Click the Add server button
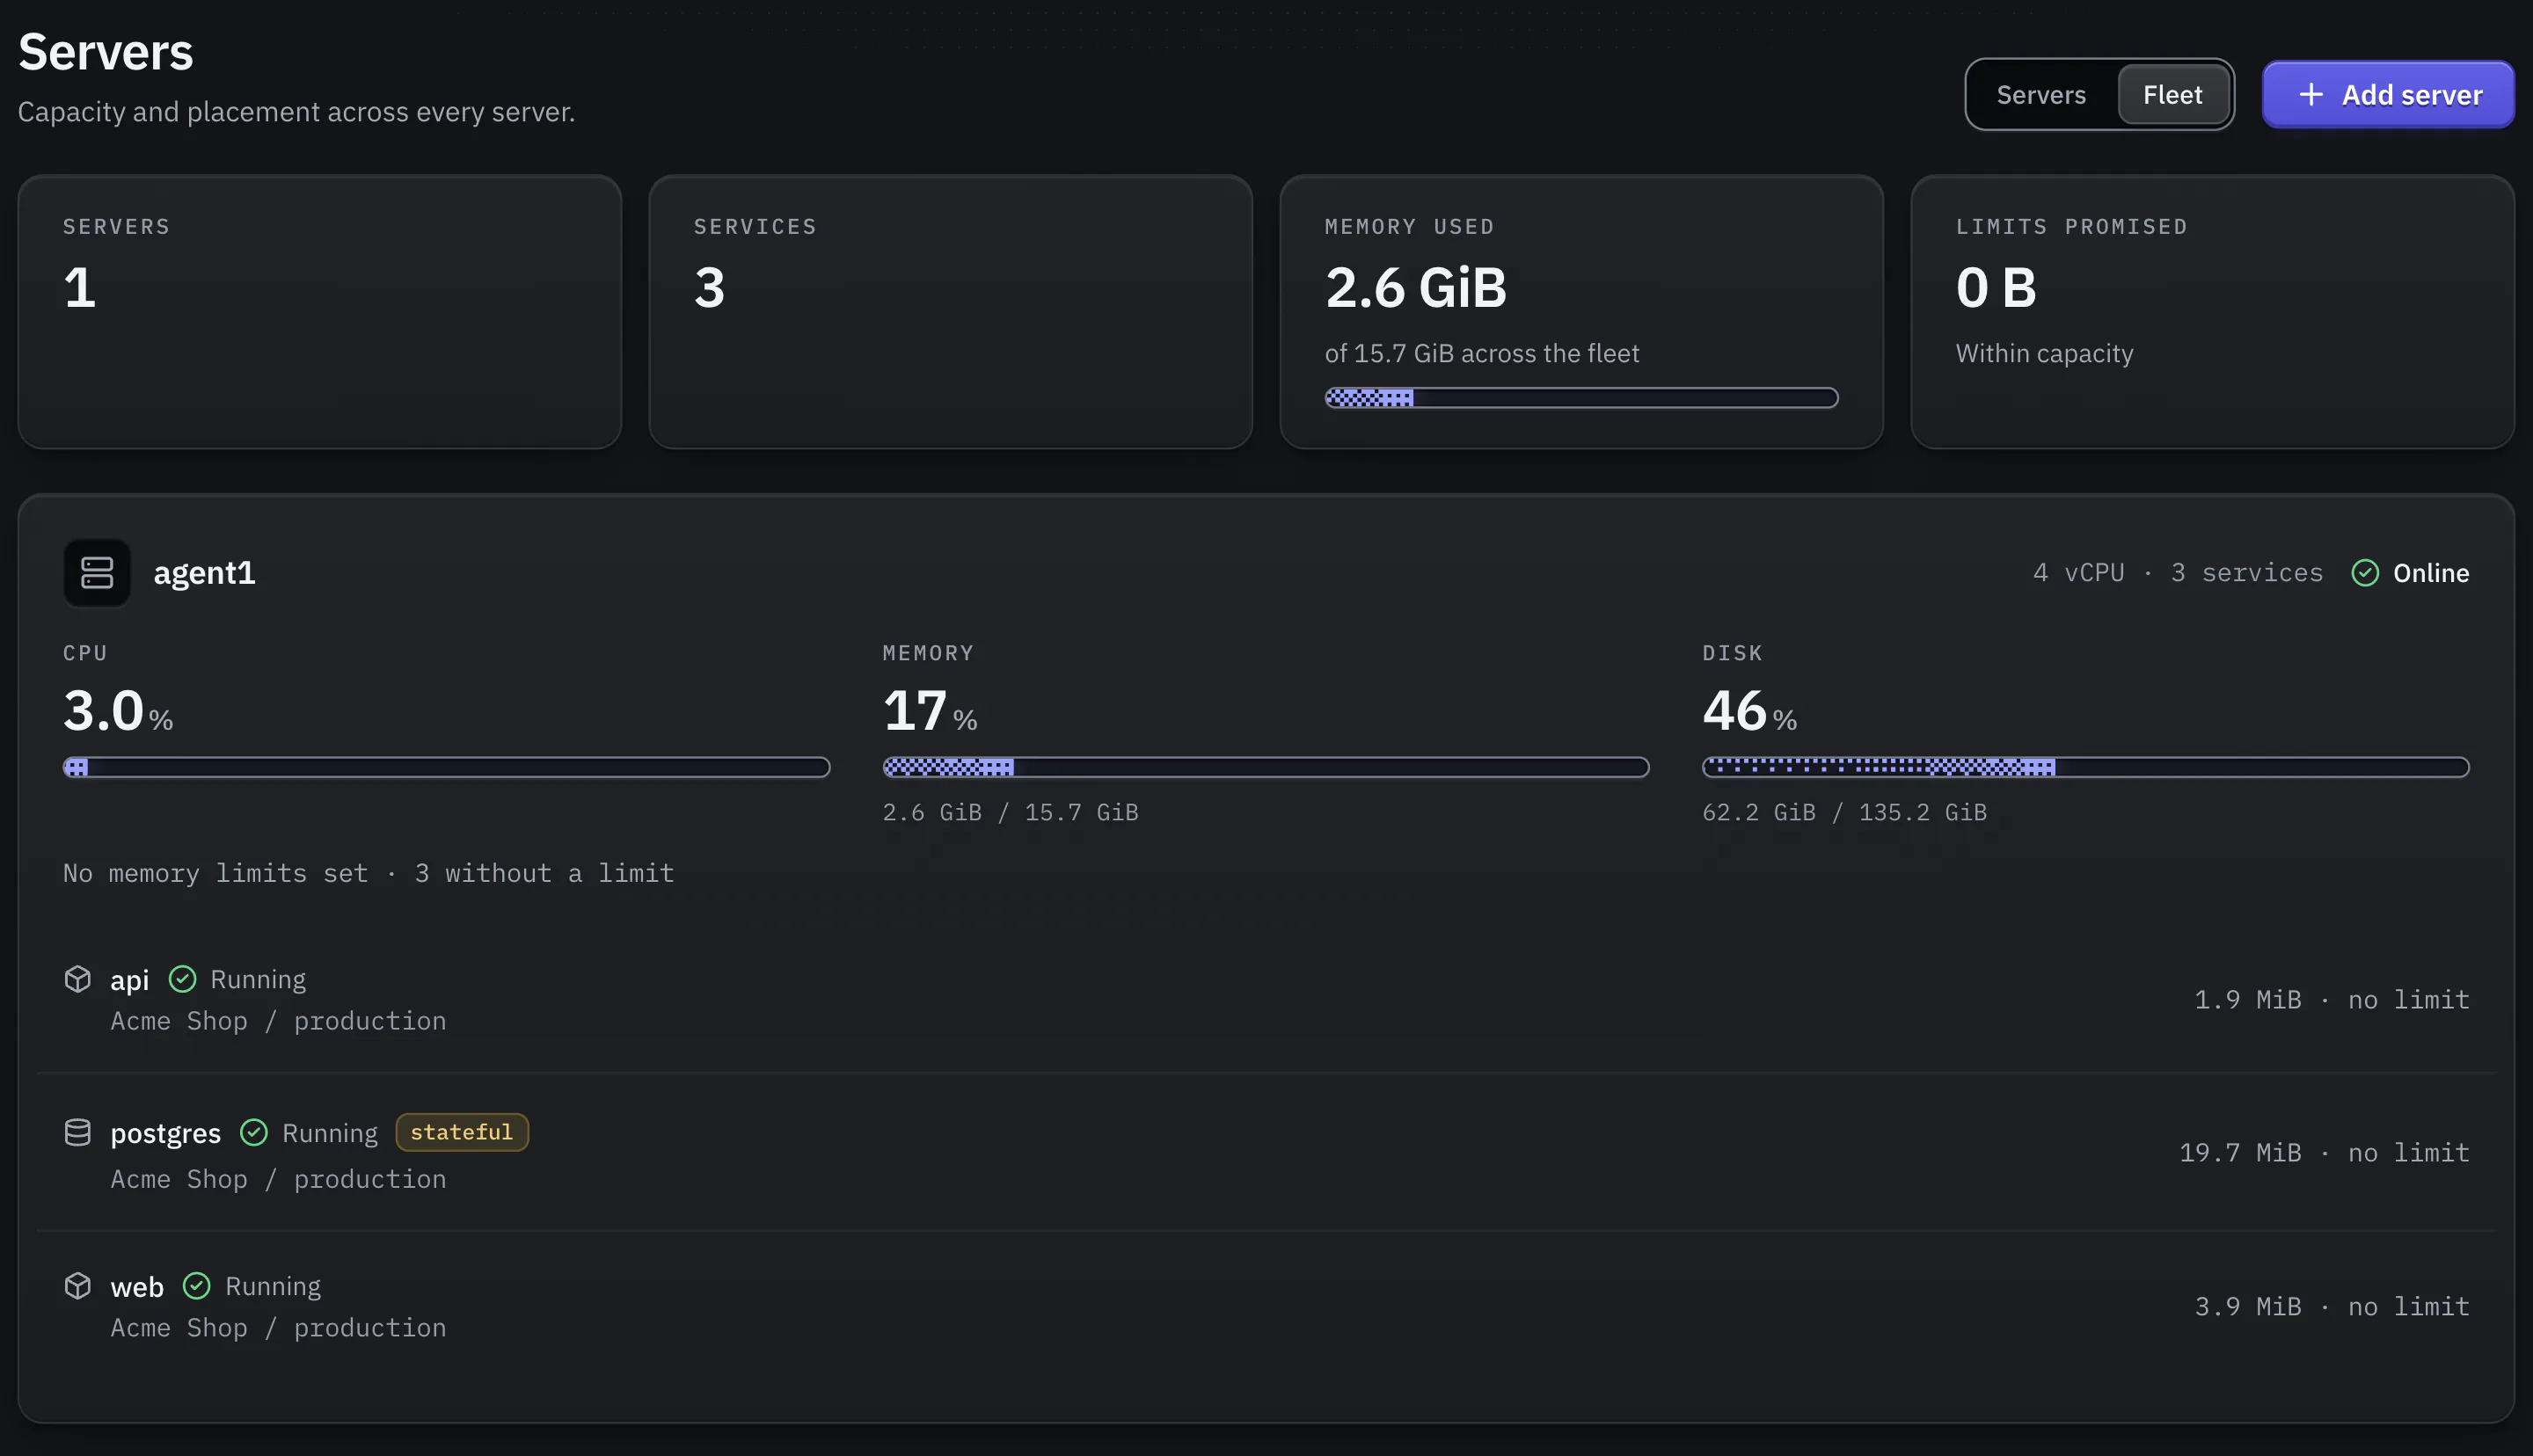 pos(2388,95)
